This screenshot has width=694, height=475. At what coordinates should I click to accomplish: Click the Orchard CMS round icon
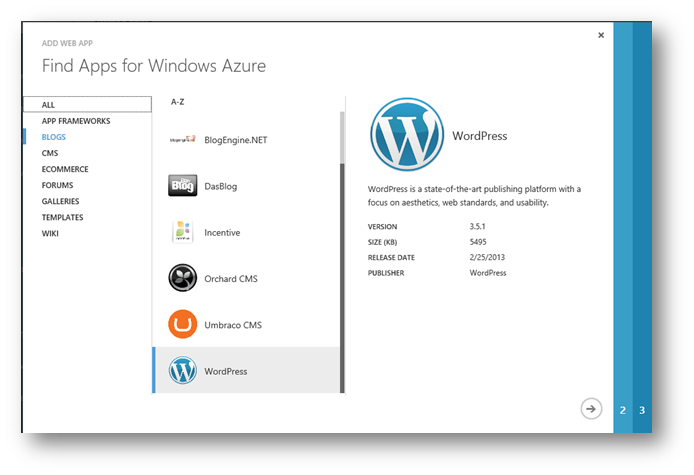(182, 278)
